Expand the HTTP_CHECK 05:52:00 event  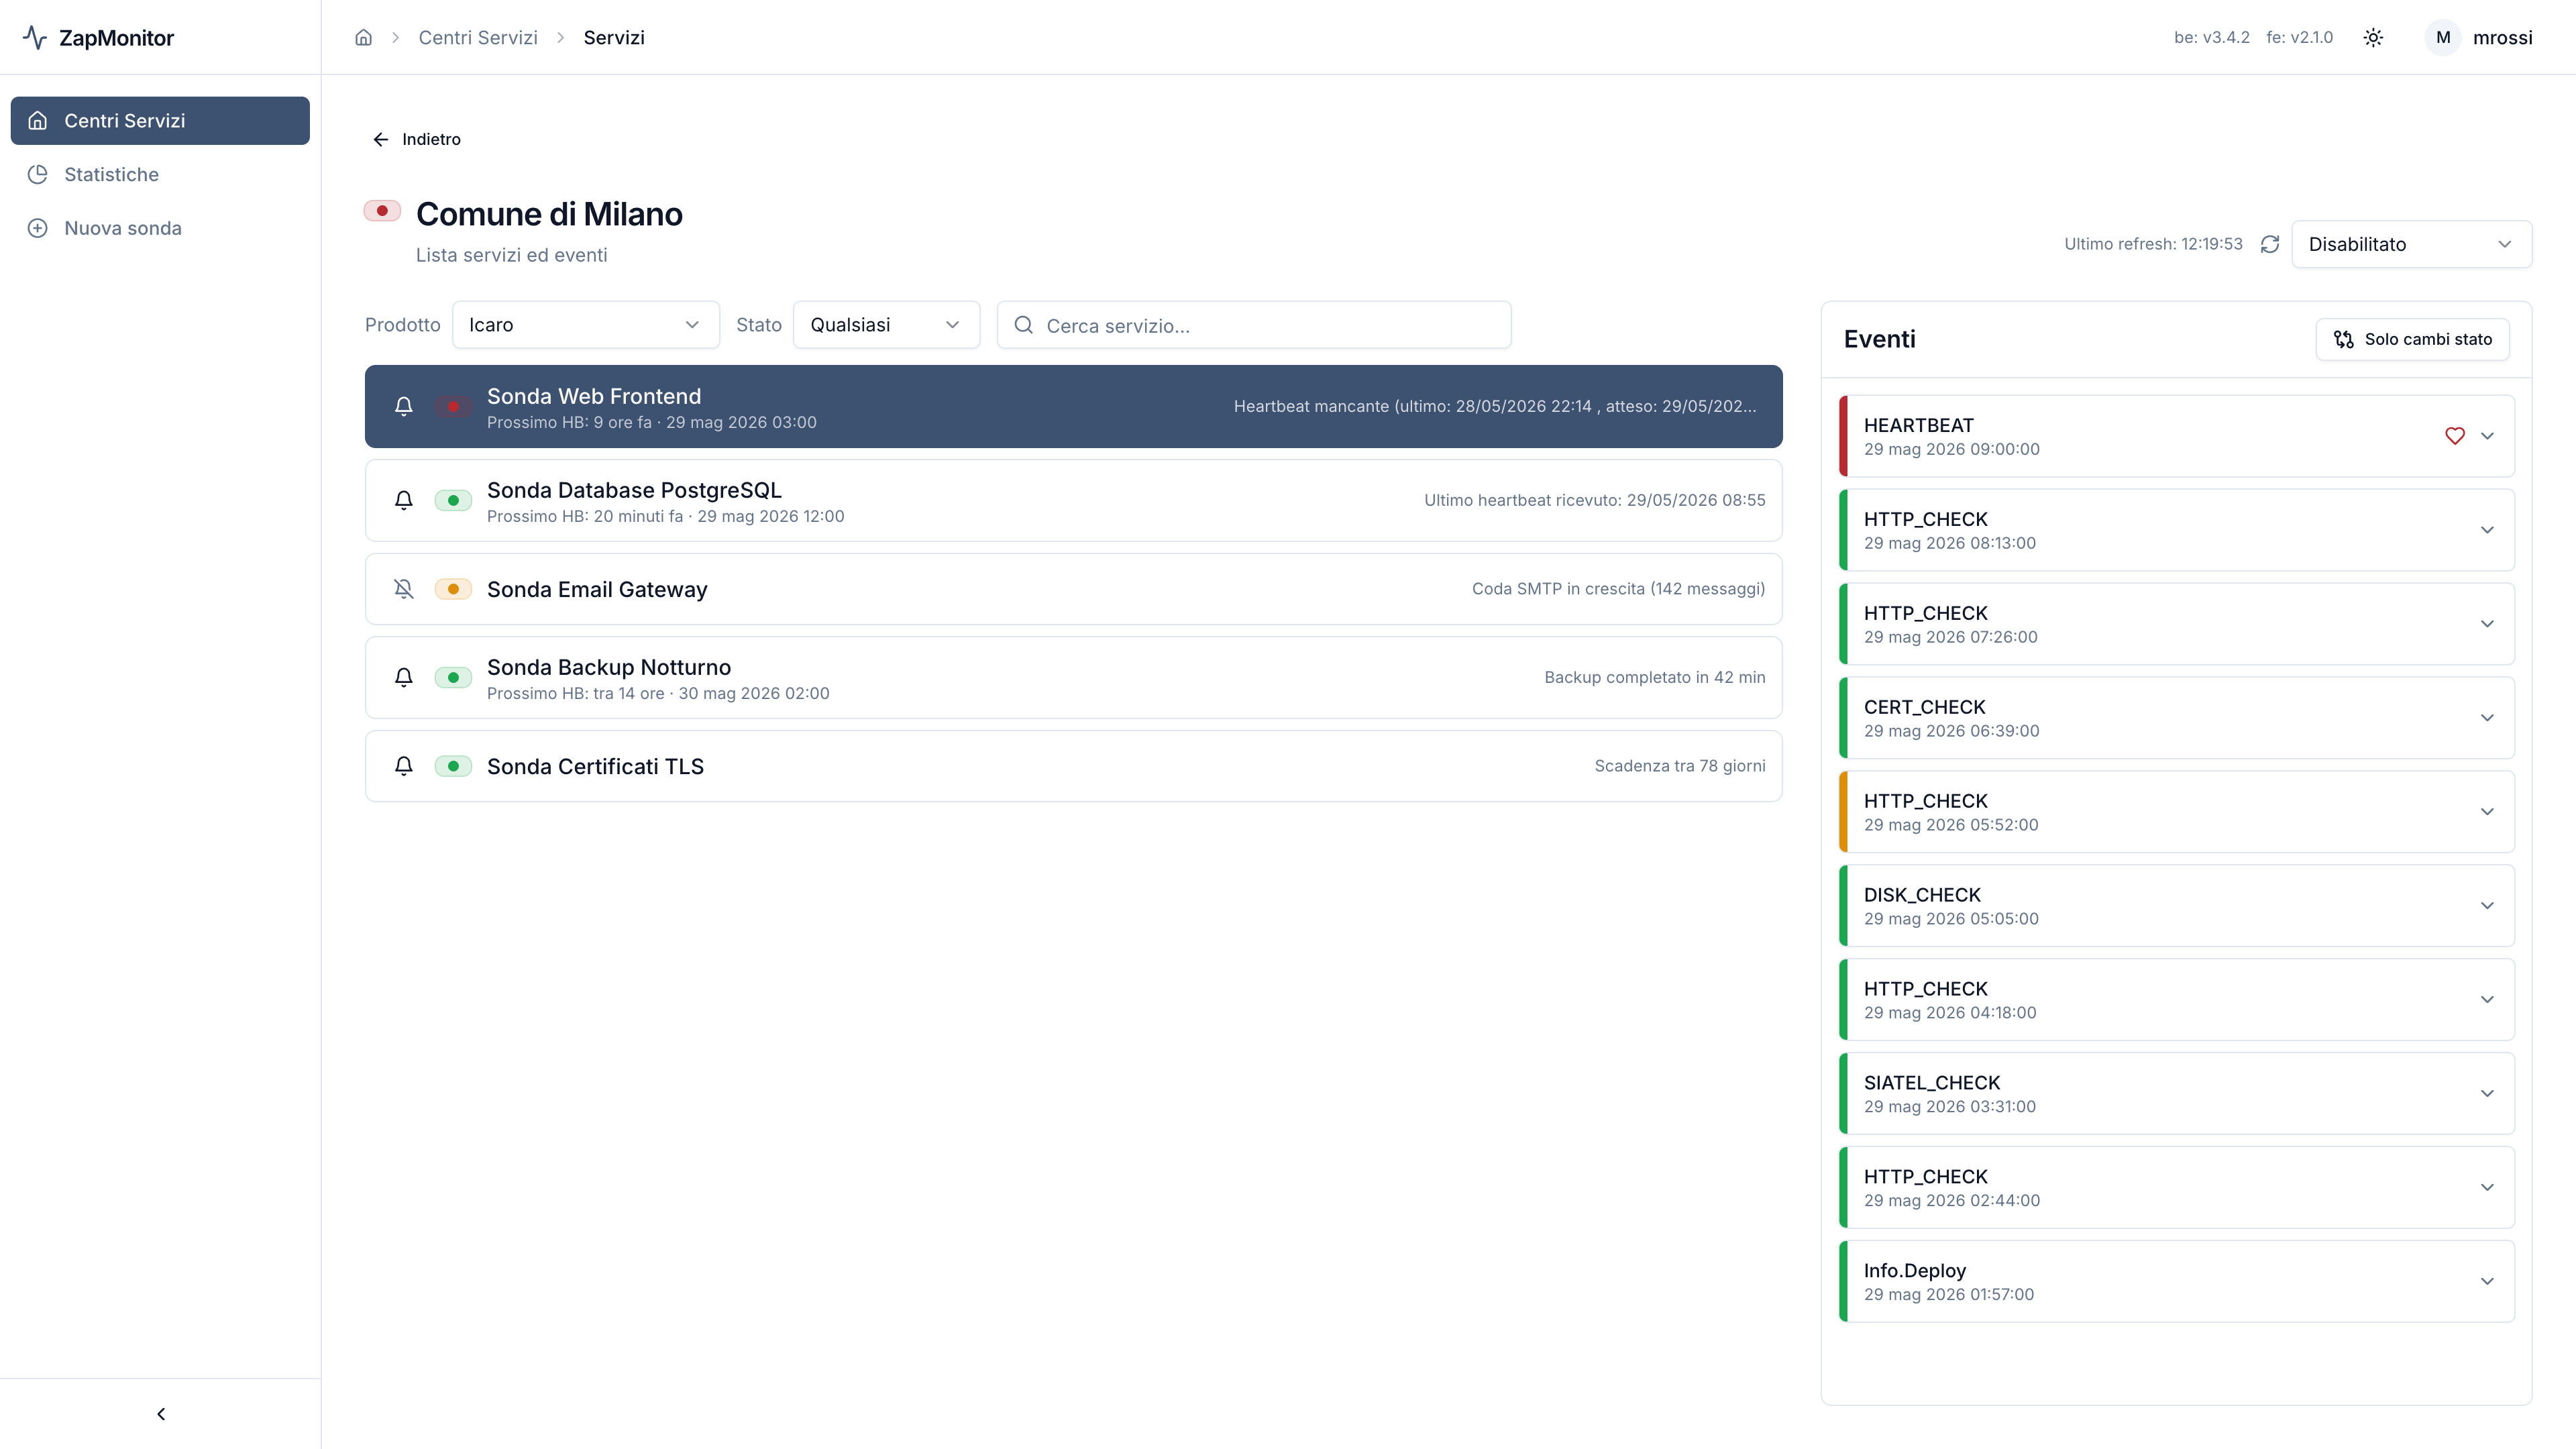[x=2487, y=812]
